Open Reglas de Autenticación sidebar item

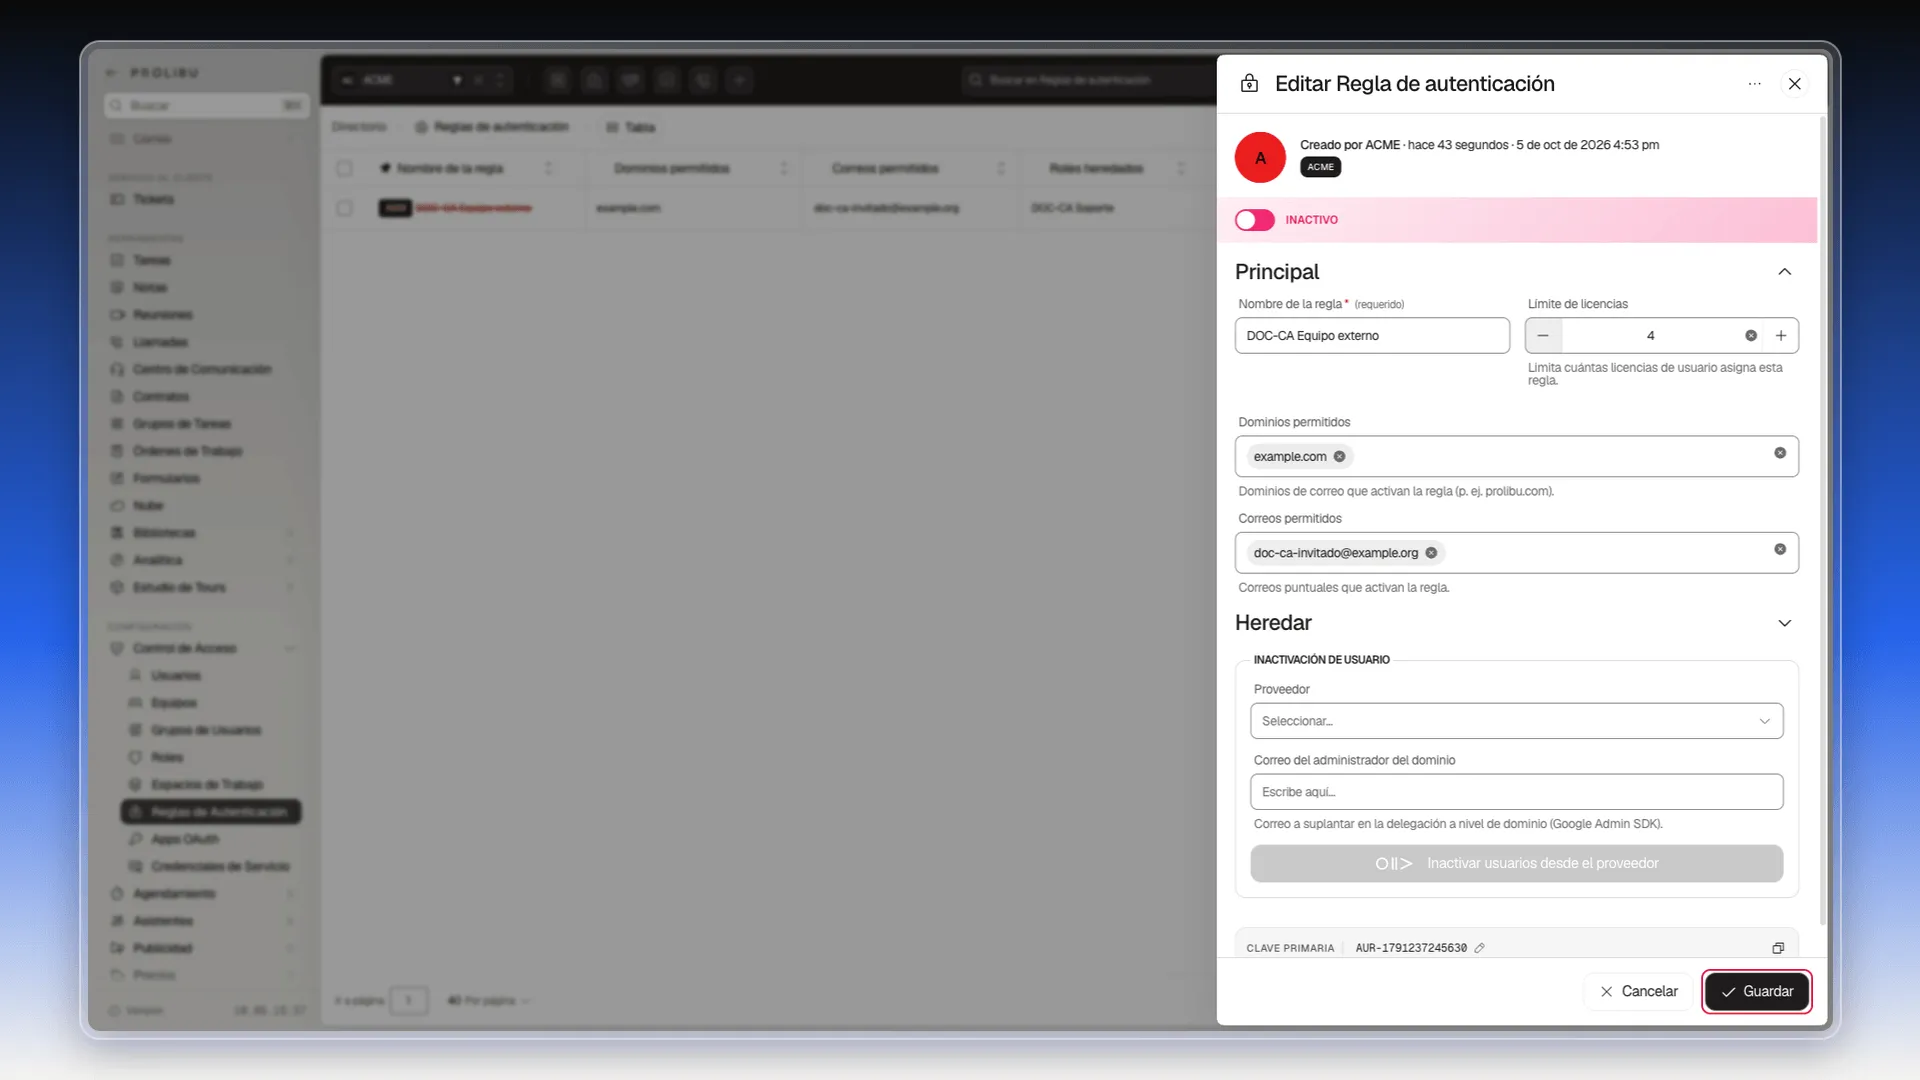point(211,812)
